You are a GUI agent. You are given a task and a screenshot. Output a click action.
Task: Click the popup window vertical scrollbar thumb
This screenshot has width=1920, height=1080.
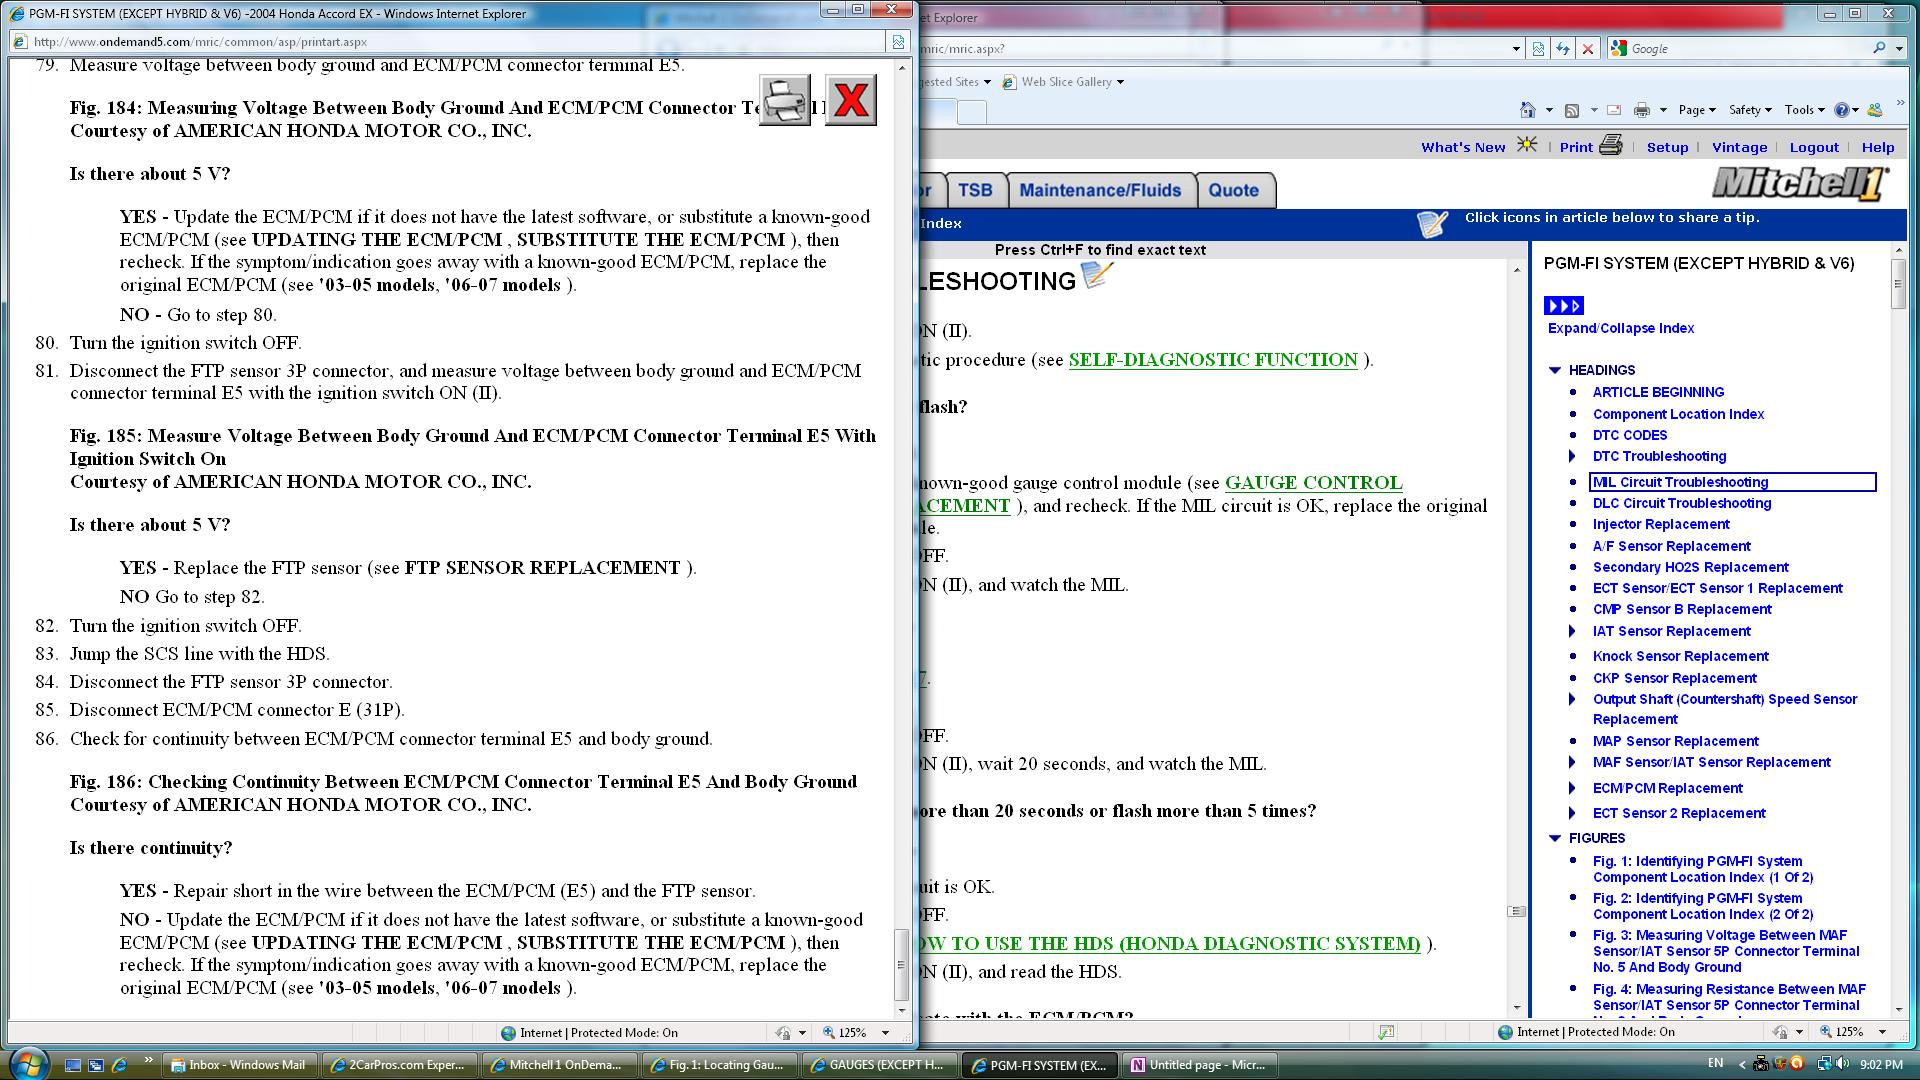(901, 964)
